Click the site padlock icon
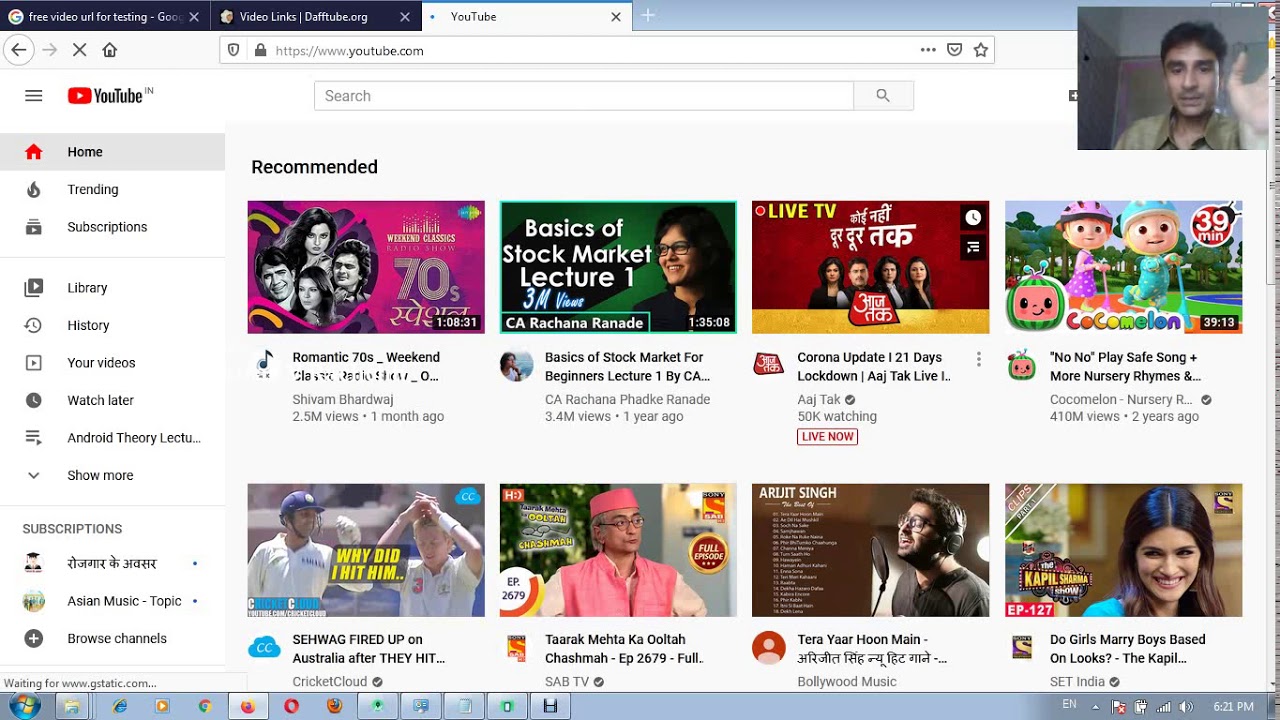 click(260, 50)
